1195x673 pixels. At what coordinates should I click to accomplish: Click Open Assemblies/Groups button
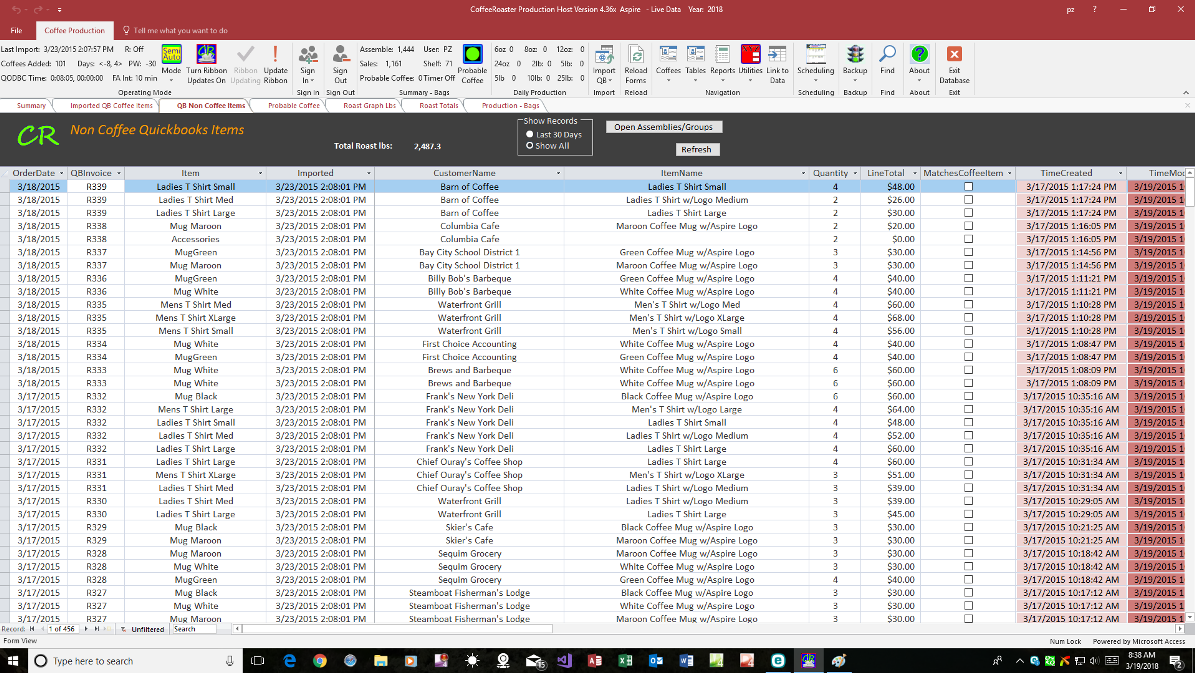[x=664, y=127]
